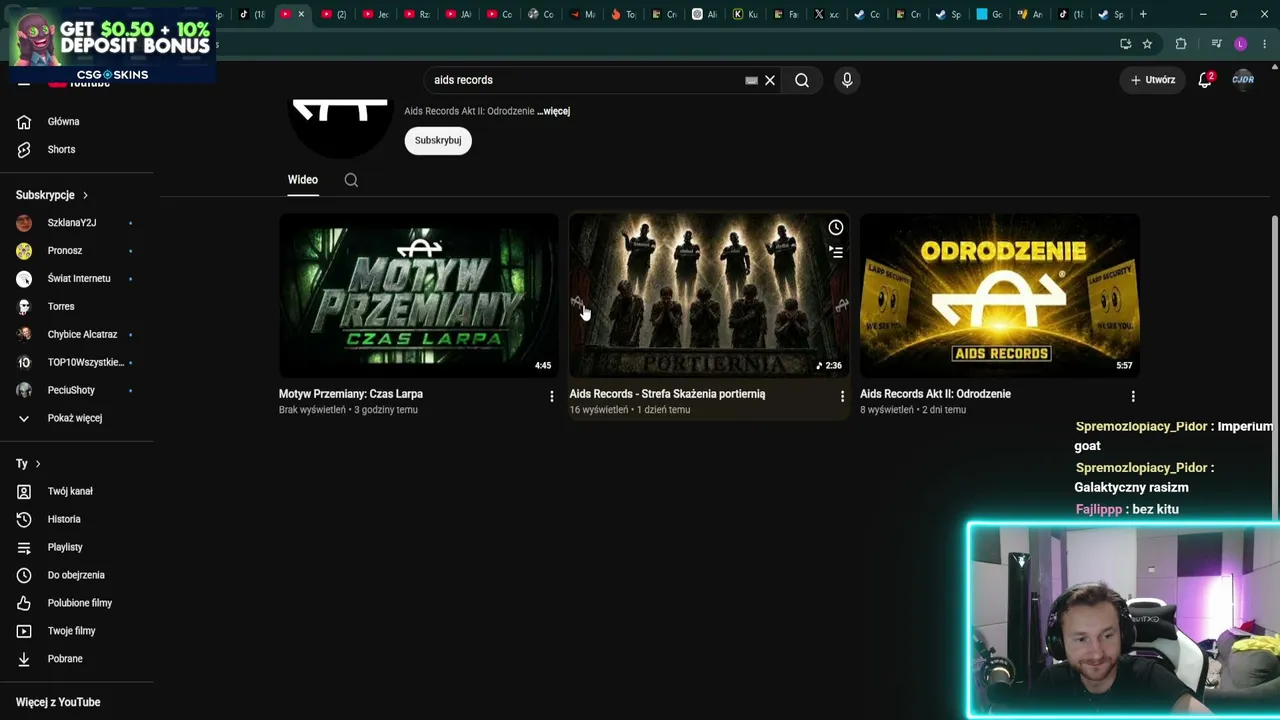Subscribe with the Subskrybuj button
The width and height of the screenshot is (1280, 720).
coord(438,141)
